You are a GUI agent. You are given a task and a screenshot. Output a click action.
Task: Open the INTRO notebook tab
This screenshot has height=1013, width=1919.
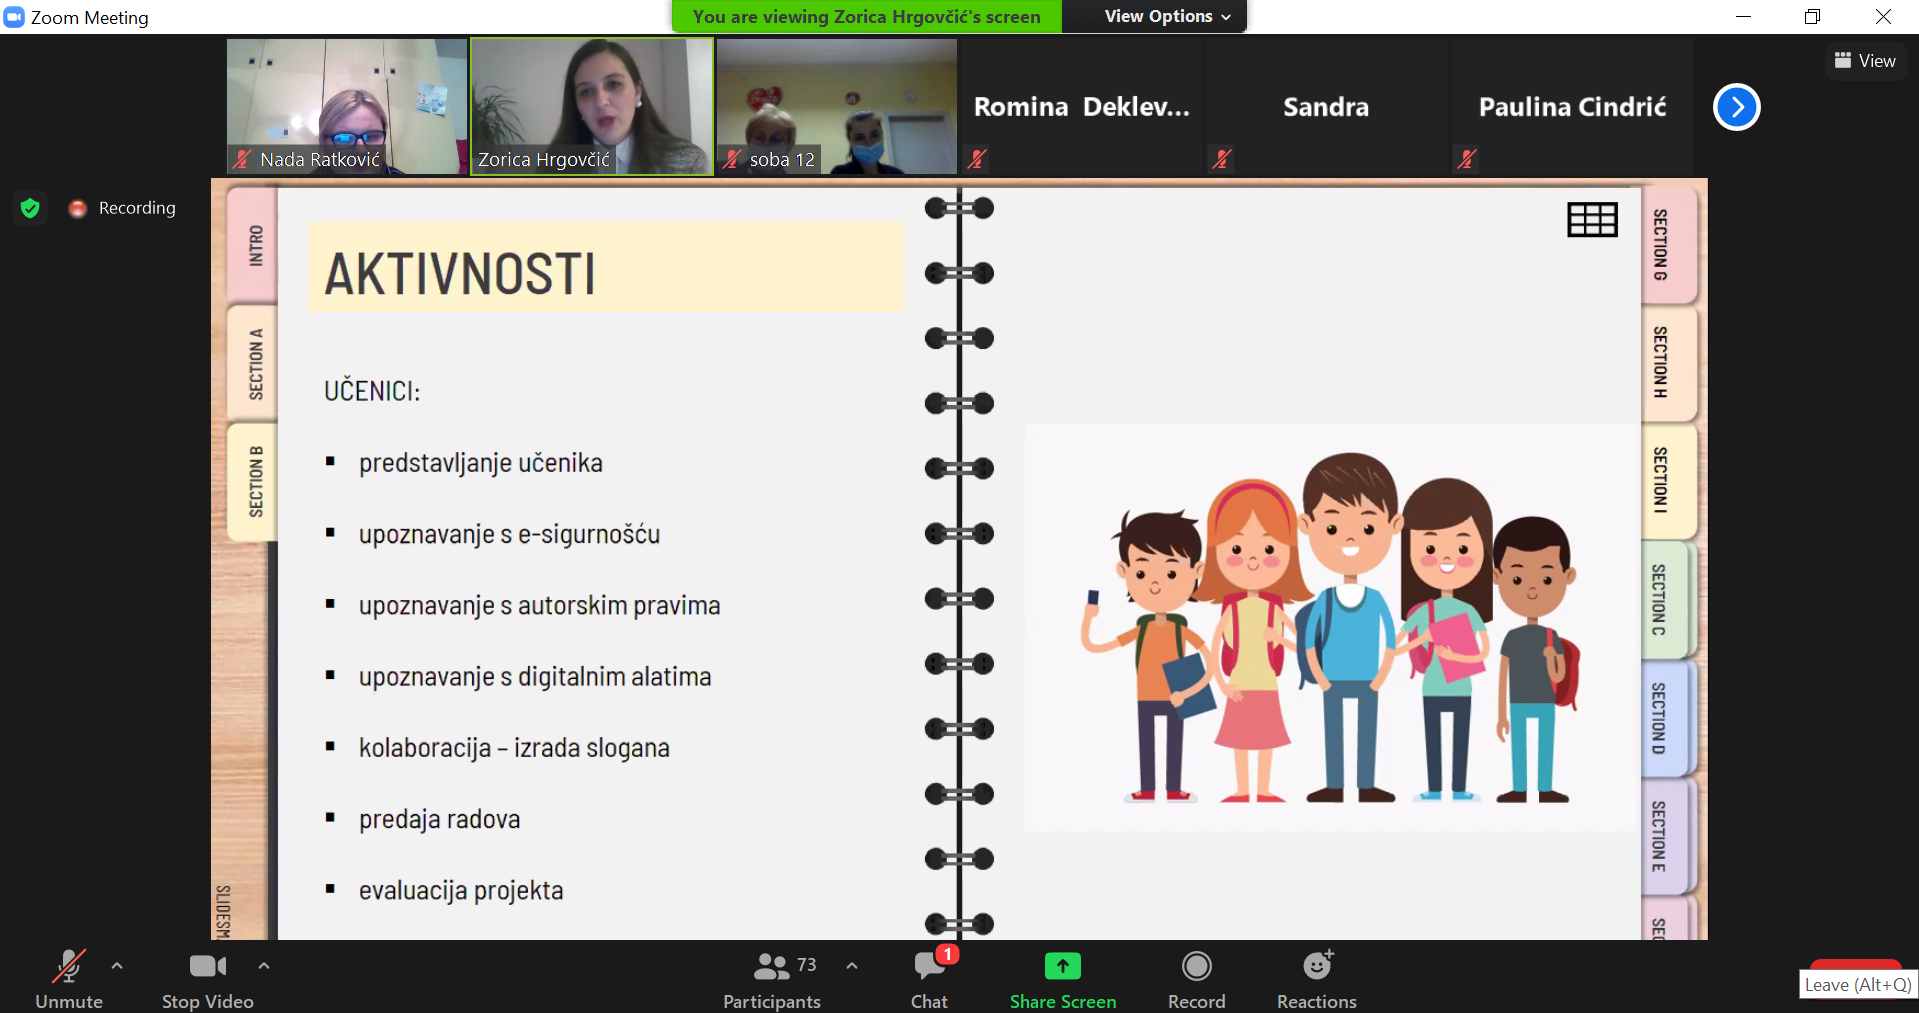pyautogui.click(x=254, y=245)
